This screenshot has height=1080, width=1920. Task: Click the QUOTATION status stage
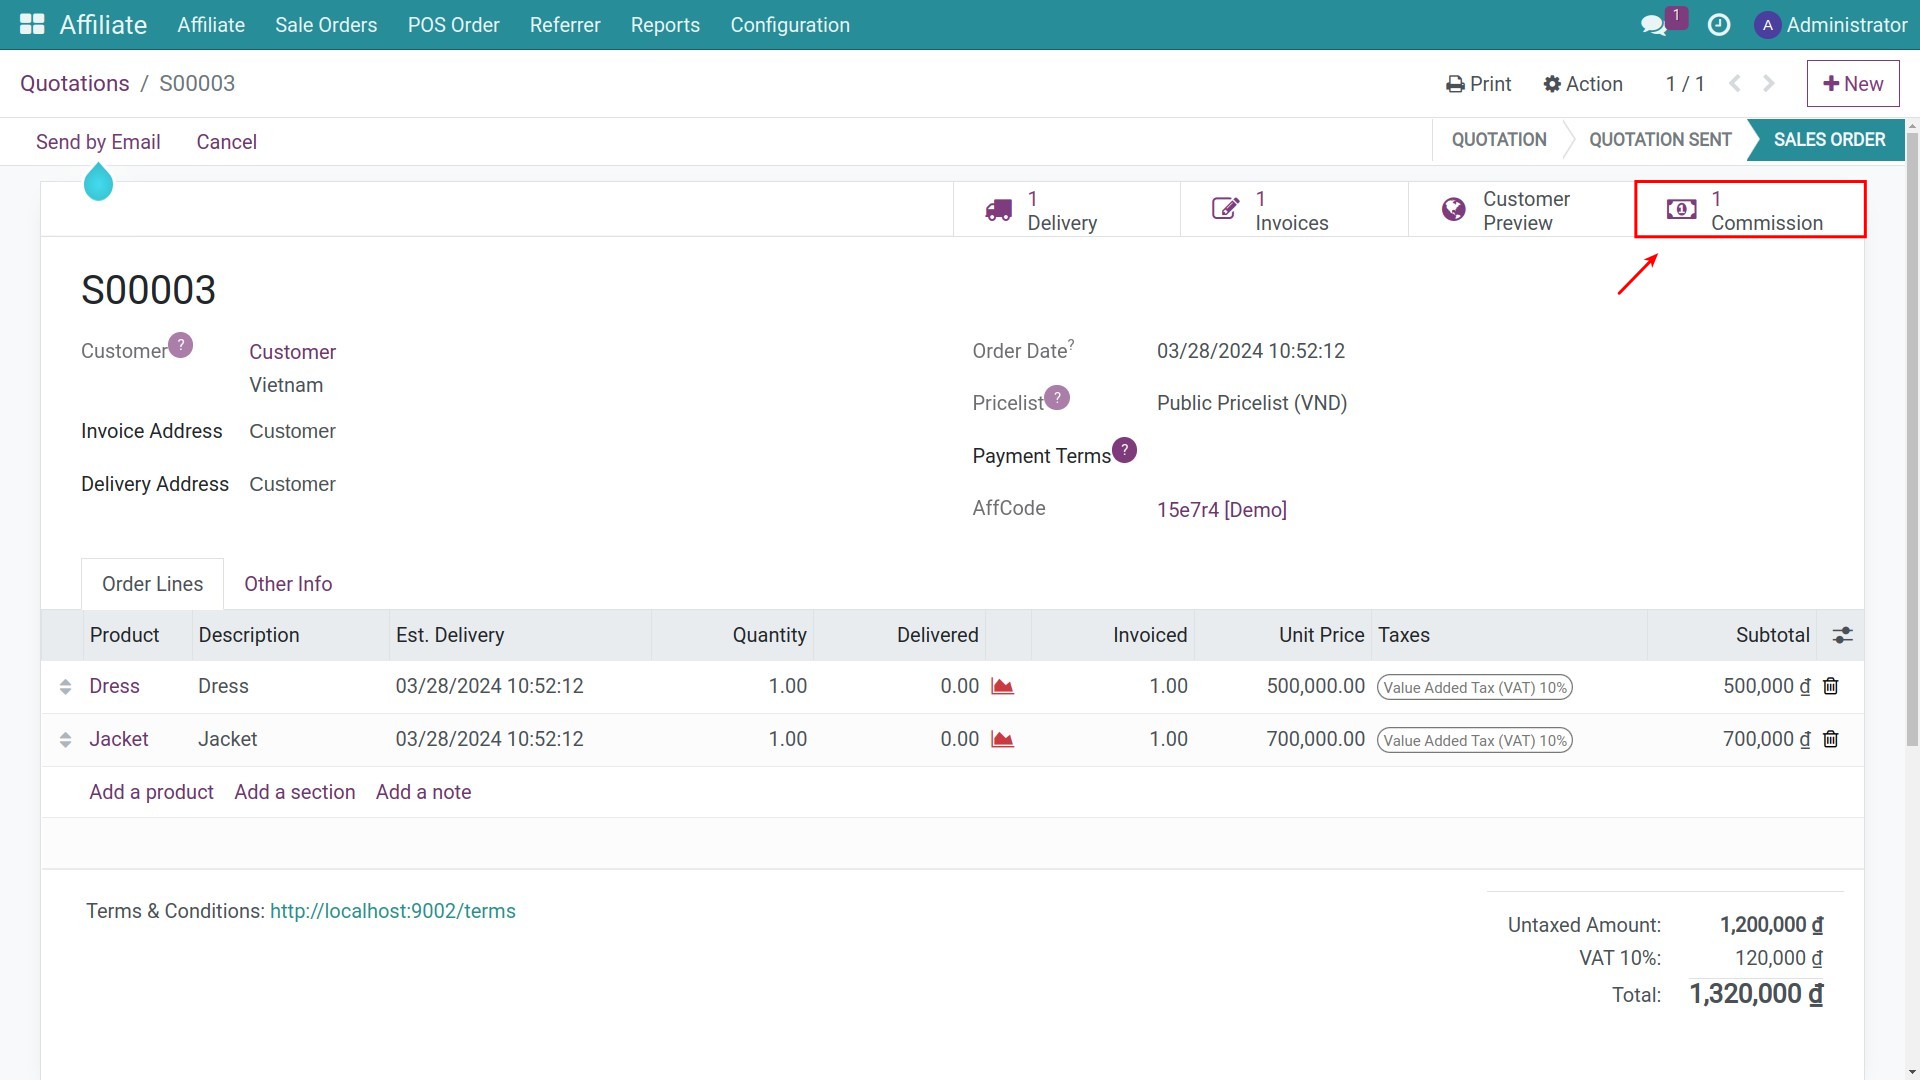(1498, 140)
